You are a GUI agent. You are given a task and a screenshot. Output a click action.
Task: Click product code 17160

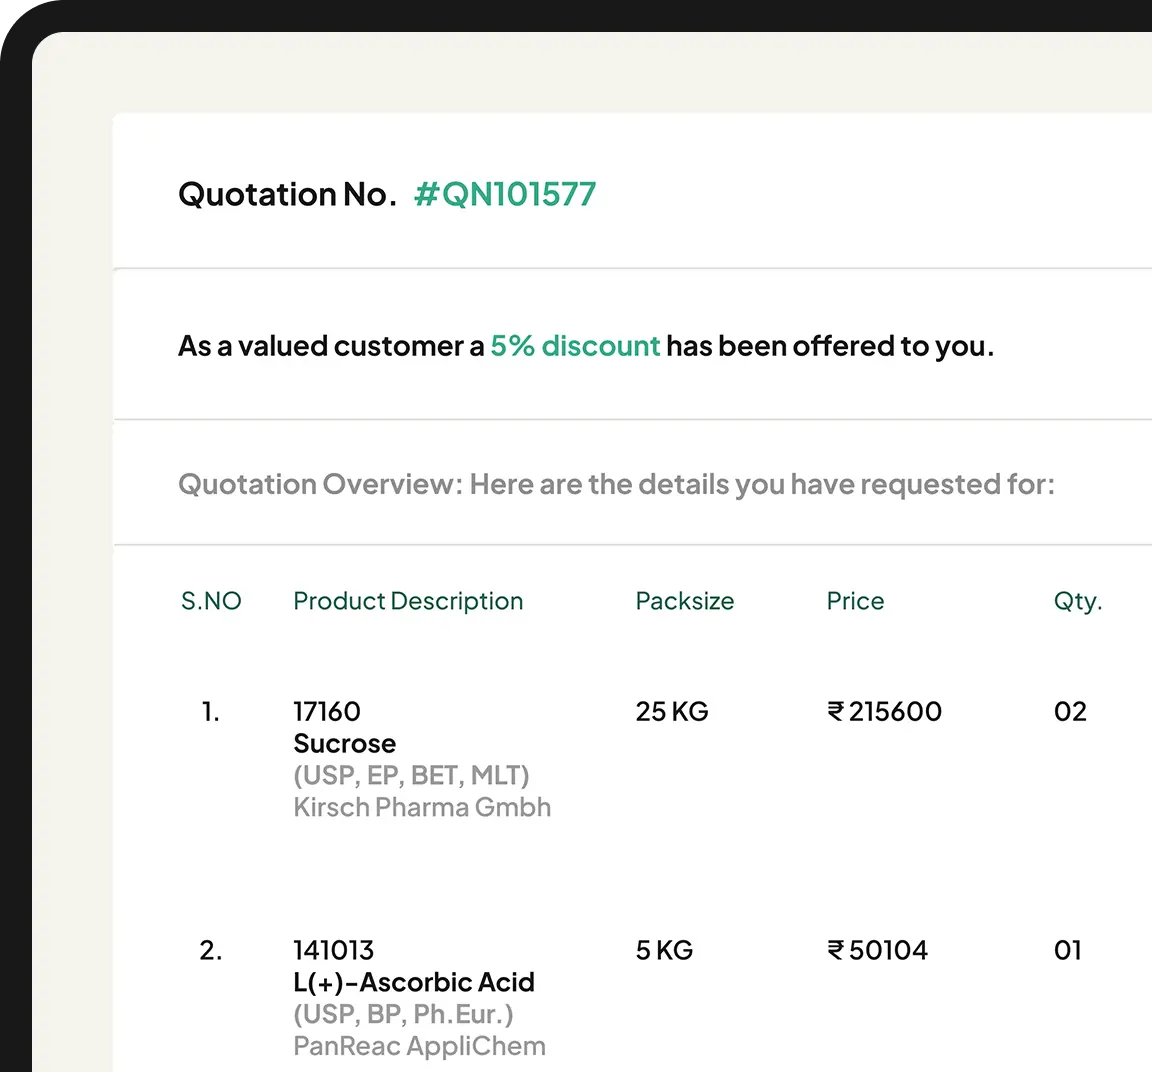click(x=326, y=712)
